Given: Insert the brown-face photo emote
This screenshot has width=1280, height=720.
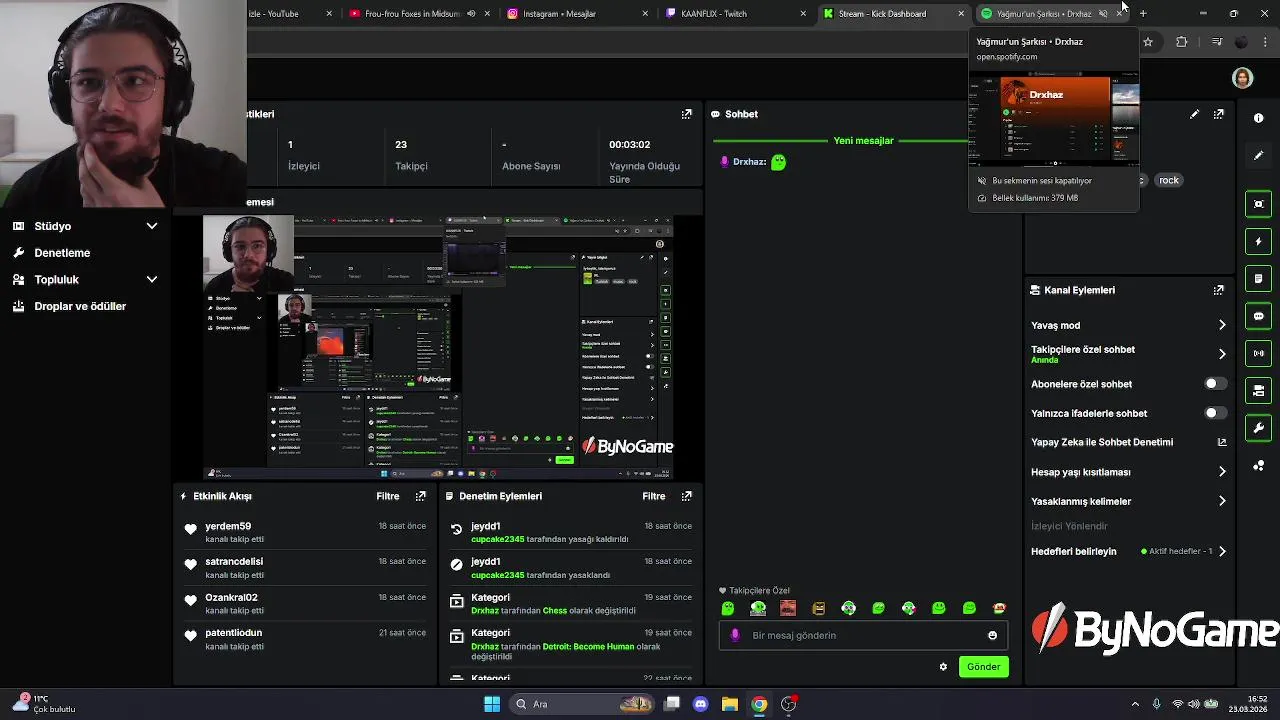Looking at the screenshot, I should click(x=788, y=608).
